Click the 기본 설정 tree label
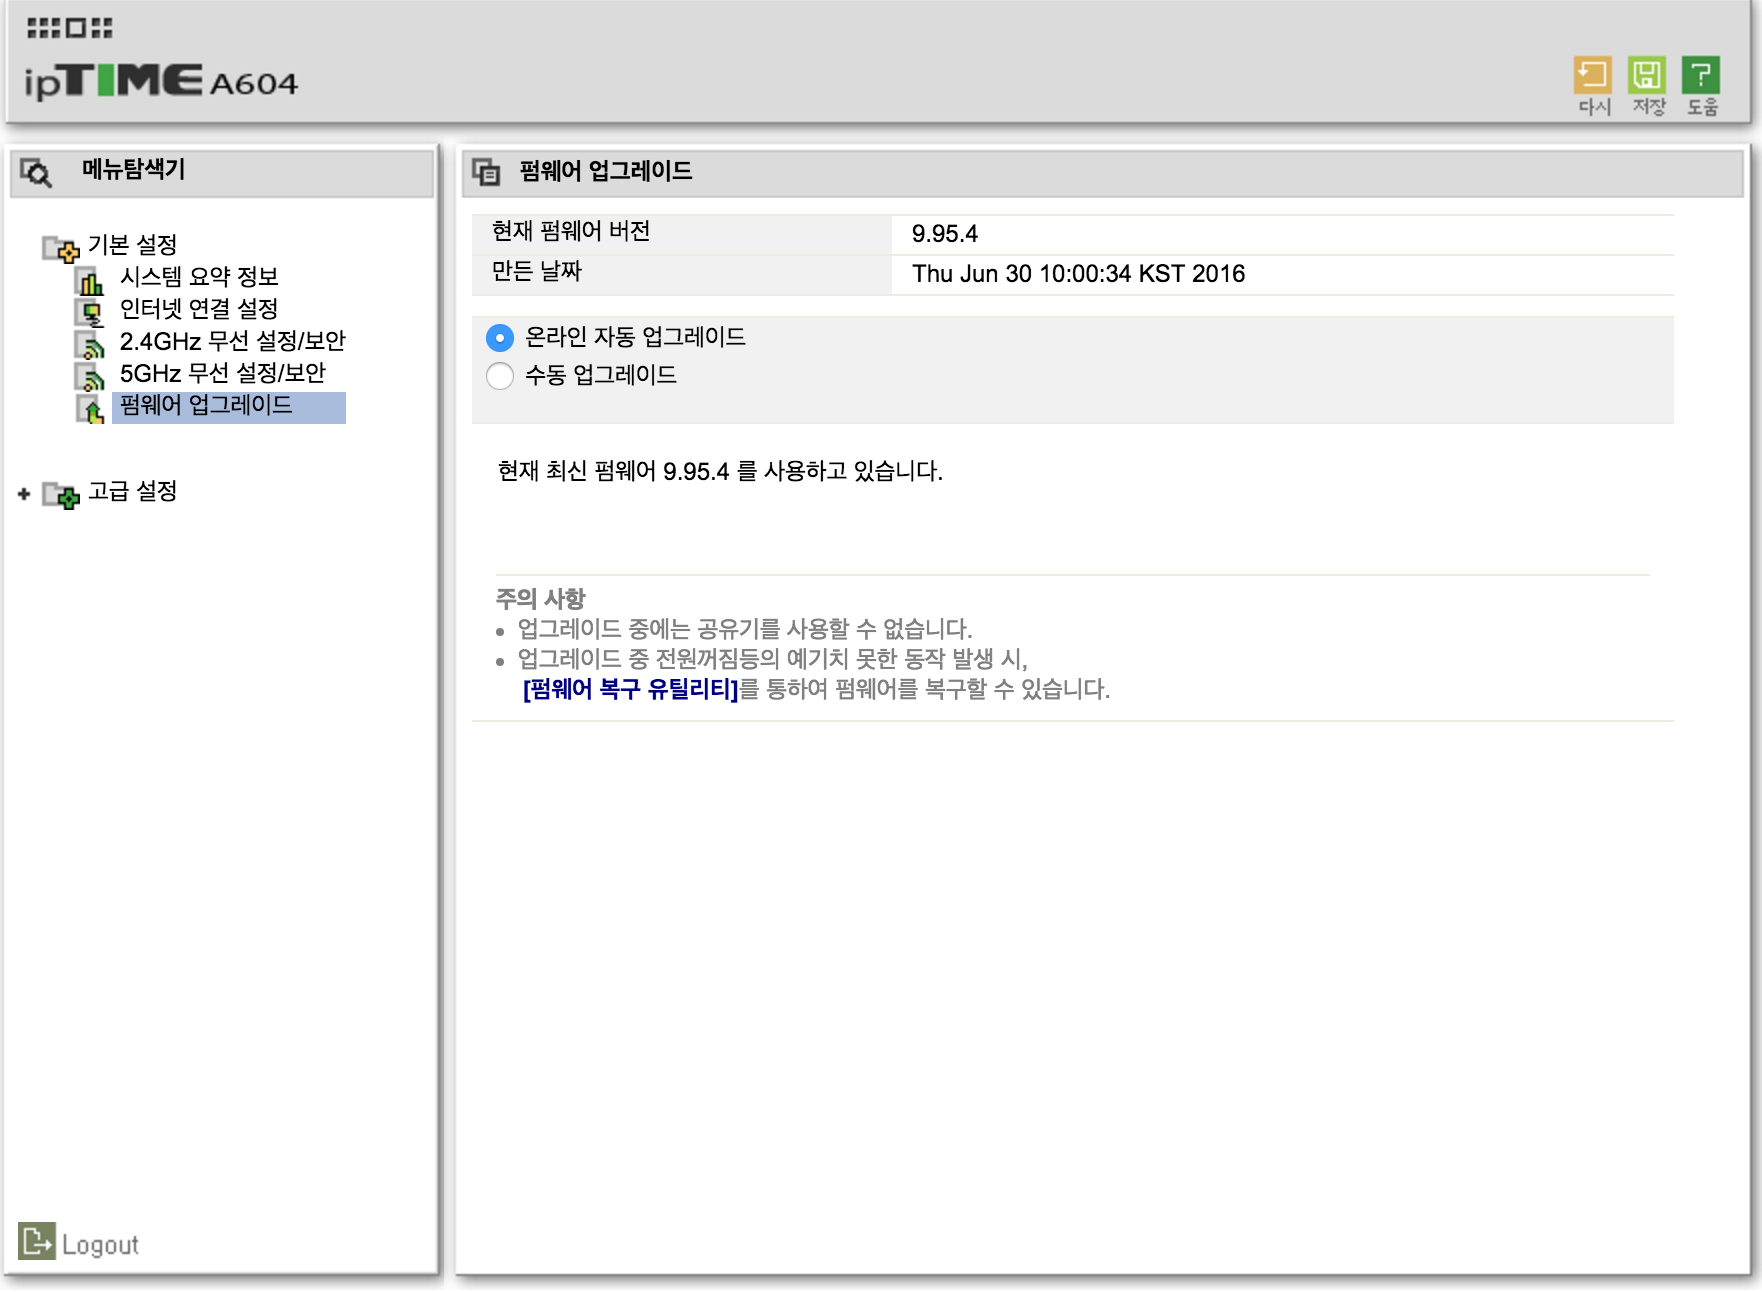 click(x=132, y=245)
